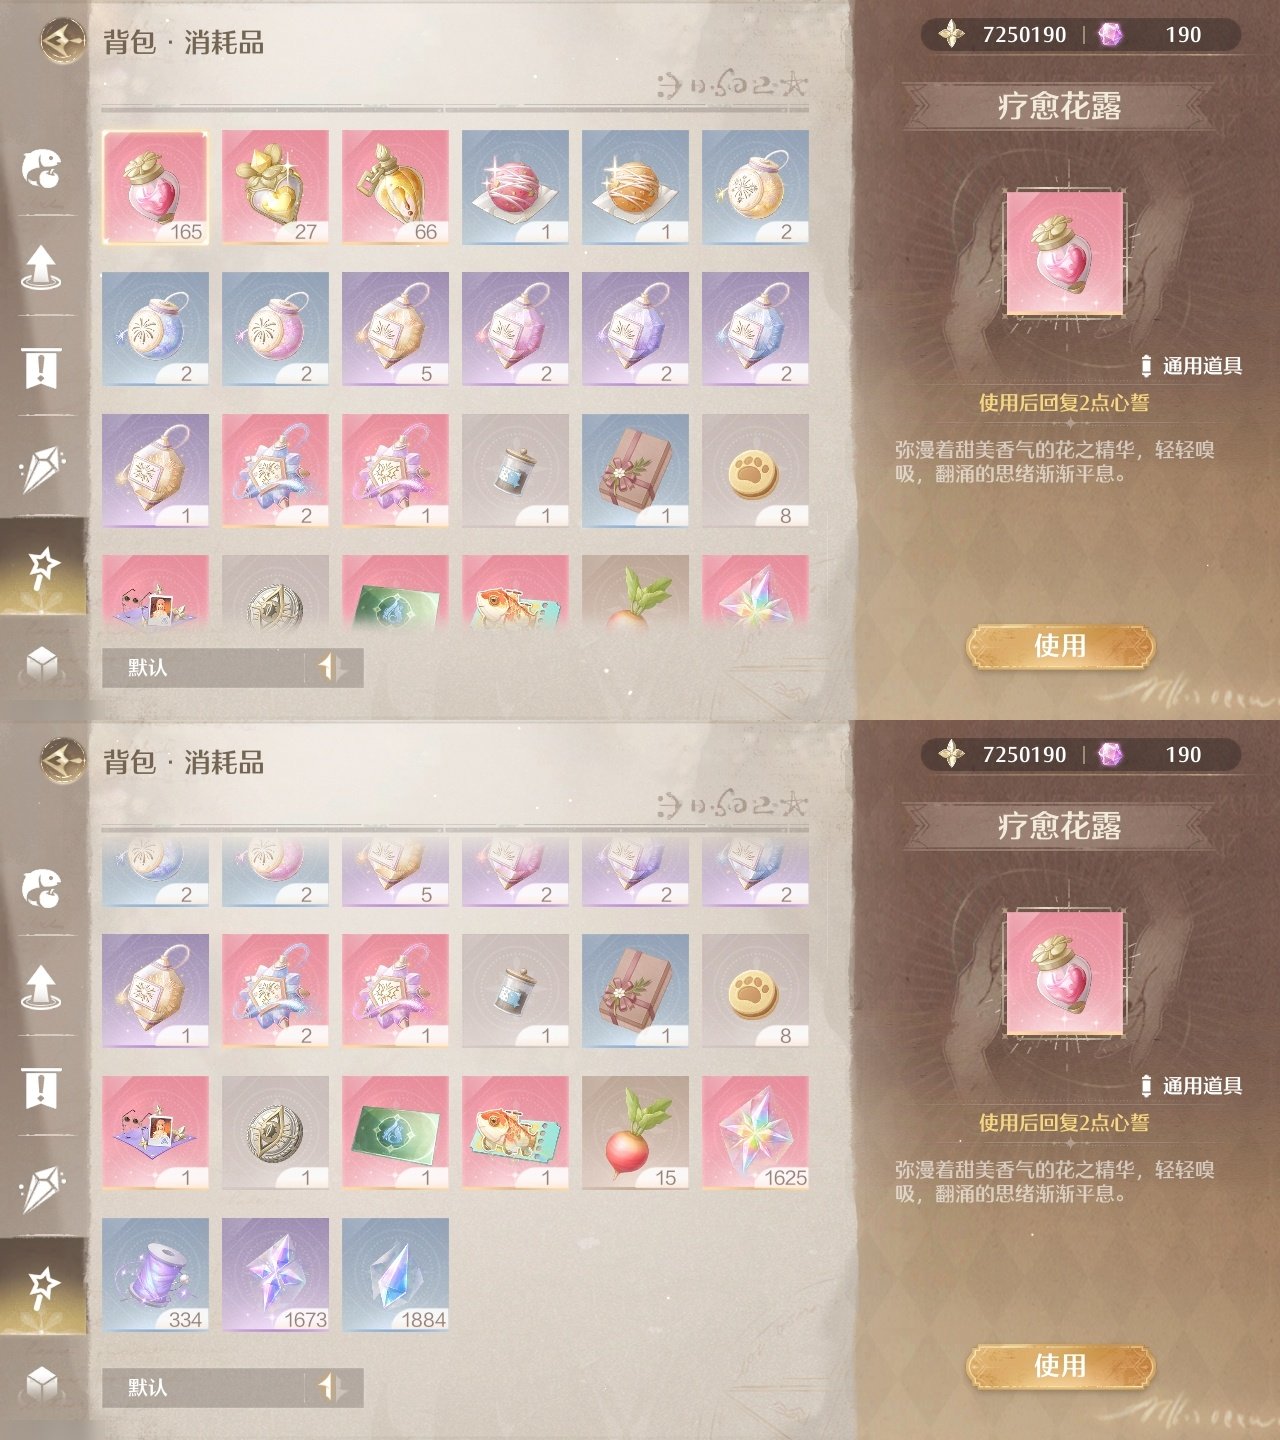Click the 使用 button in the lower panel
Screen dimensions: 1280x1440
click(1060, 1366)
